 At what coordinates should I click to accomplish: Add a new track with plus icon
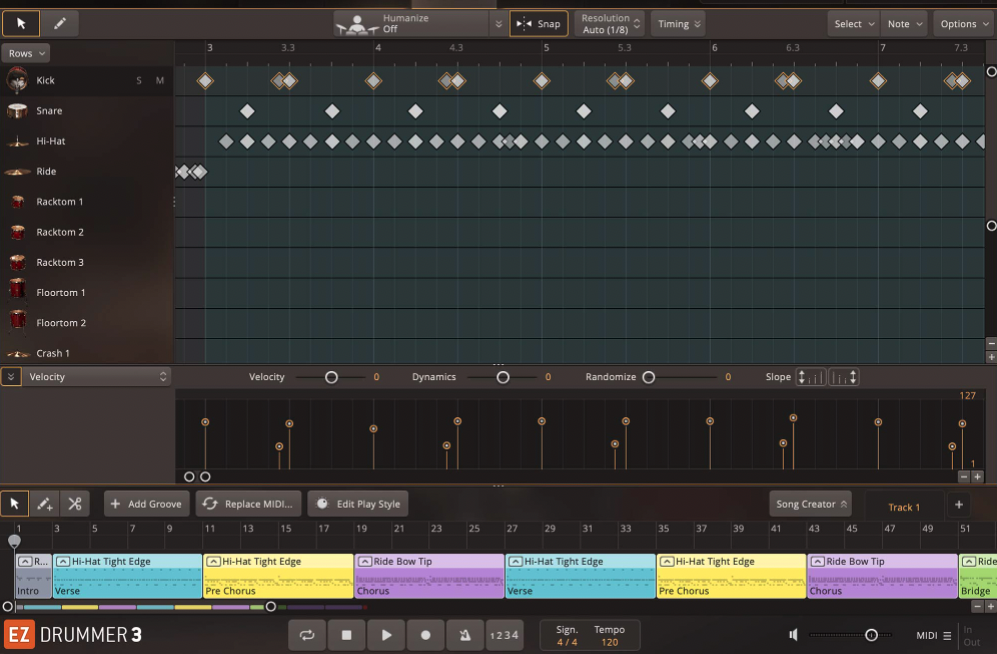(958, 505)
